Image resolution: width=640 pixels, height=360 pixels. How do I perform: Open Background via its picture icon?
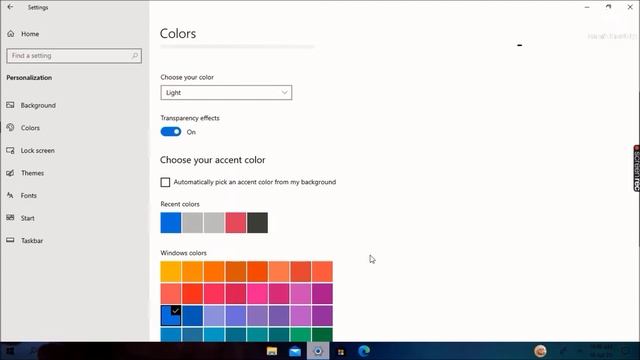[x=10, y=105]
